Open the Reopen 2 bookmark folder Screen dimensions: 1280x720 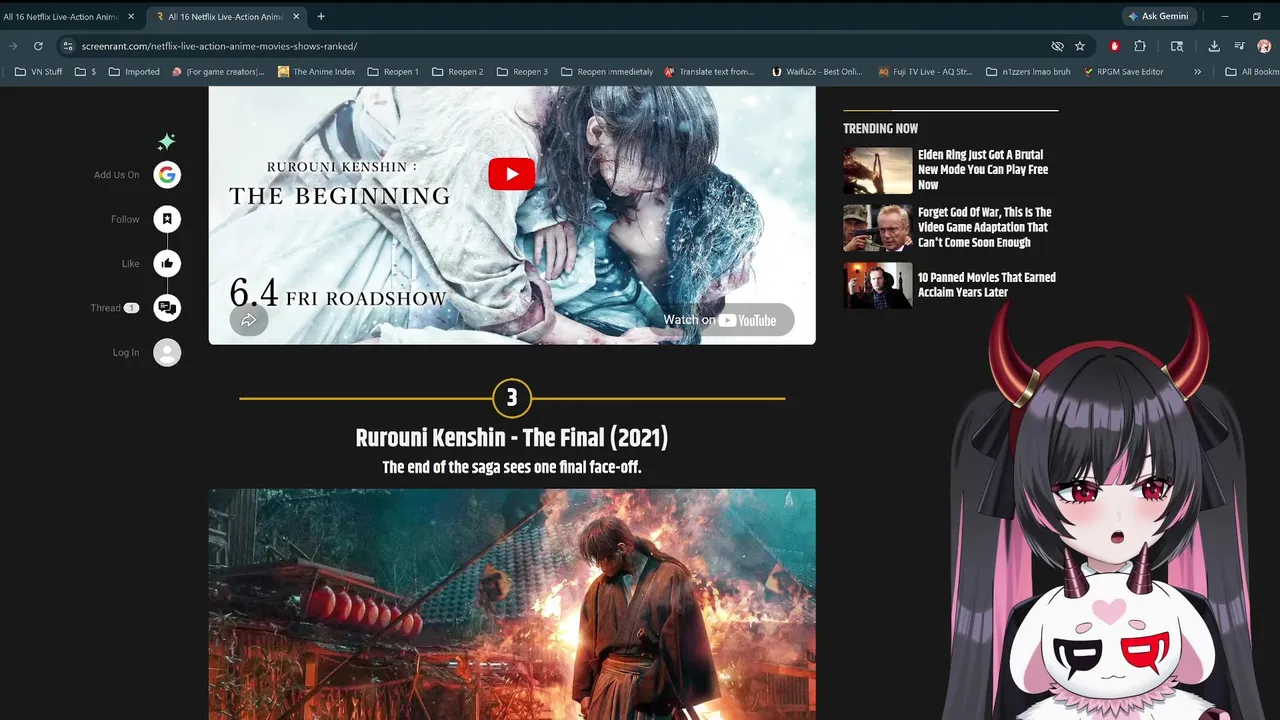pos(458,72)
